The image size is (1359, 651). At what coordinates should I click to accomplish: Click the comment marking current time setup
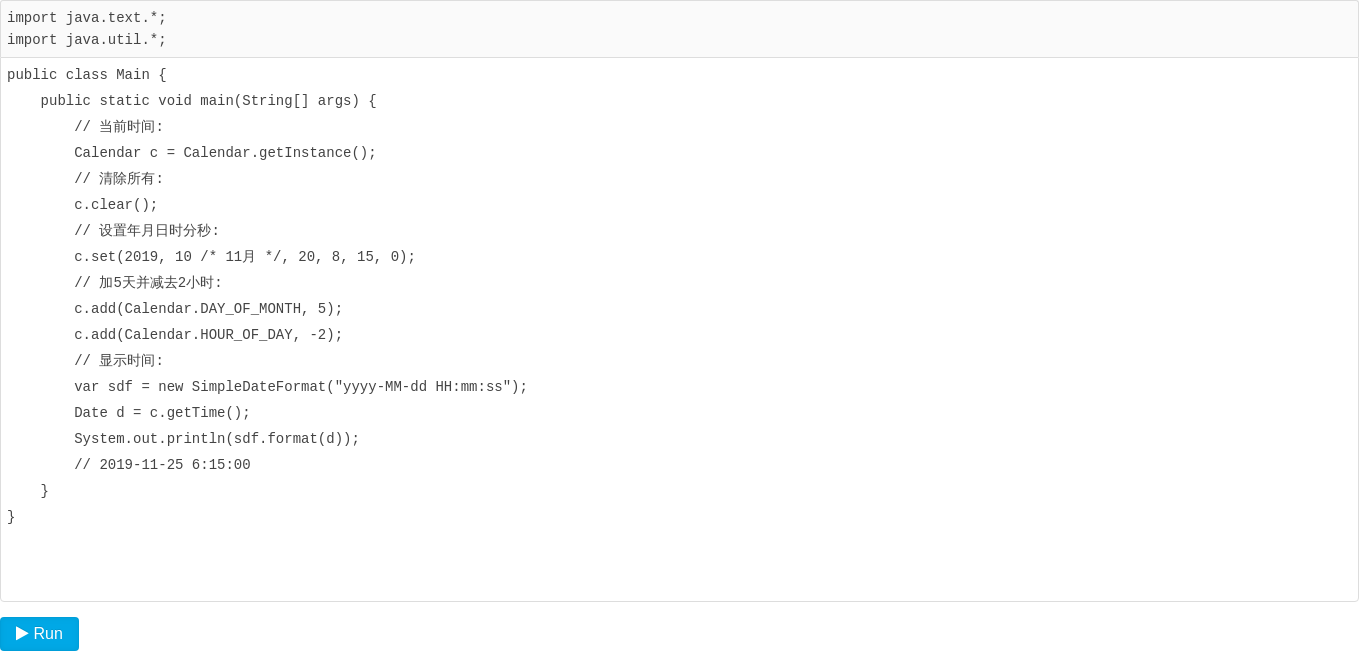click(x=118, y=126)
